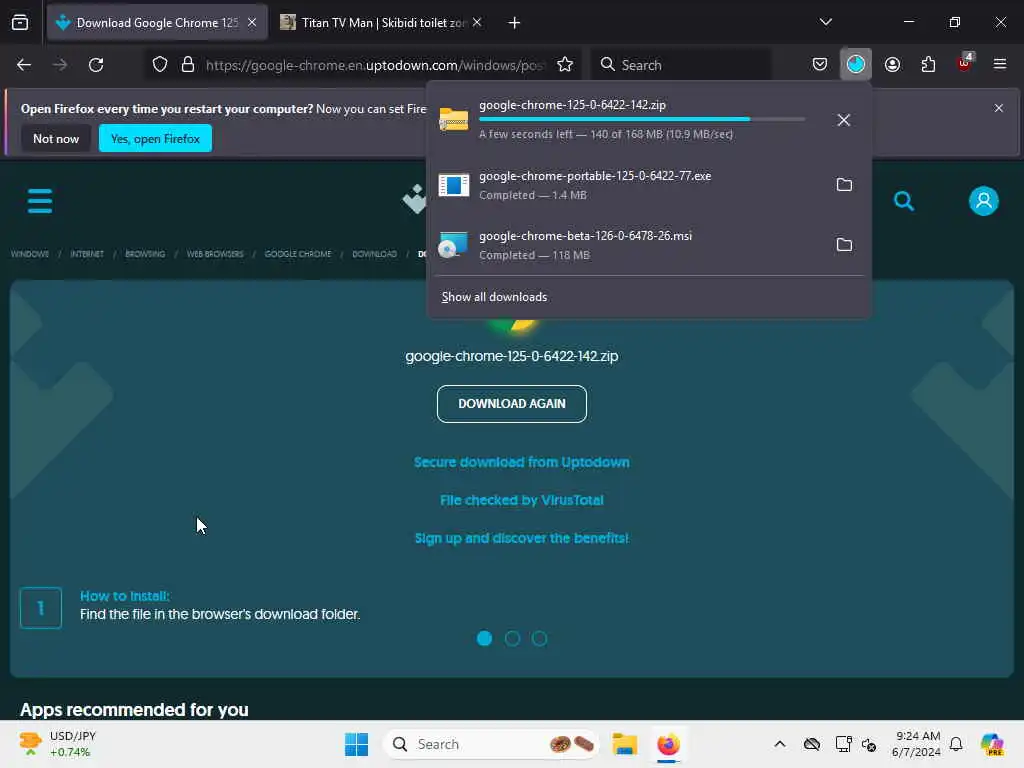Click Not now button
This screenshot has height=768, width=1024.
tap(56, 138)
